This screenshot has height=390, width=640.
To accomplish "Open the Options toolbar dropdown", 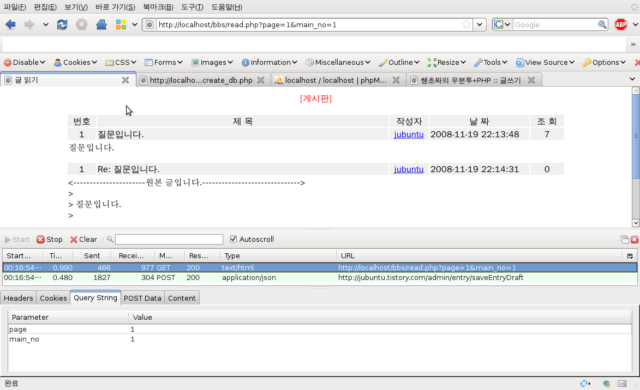I will click(x=604, y=62).
